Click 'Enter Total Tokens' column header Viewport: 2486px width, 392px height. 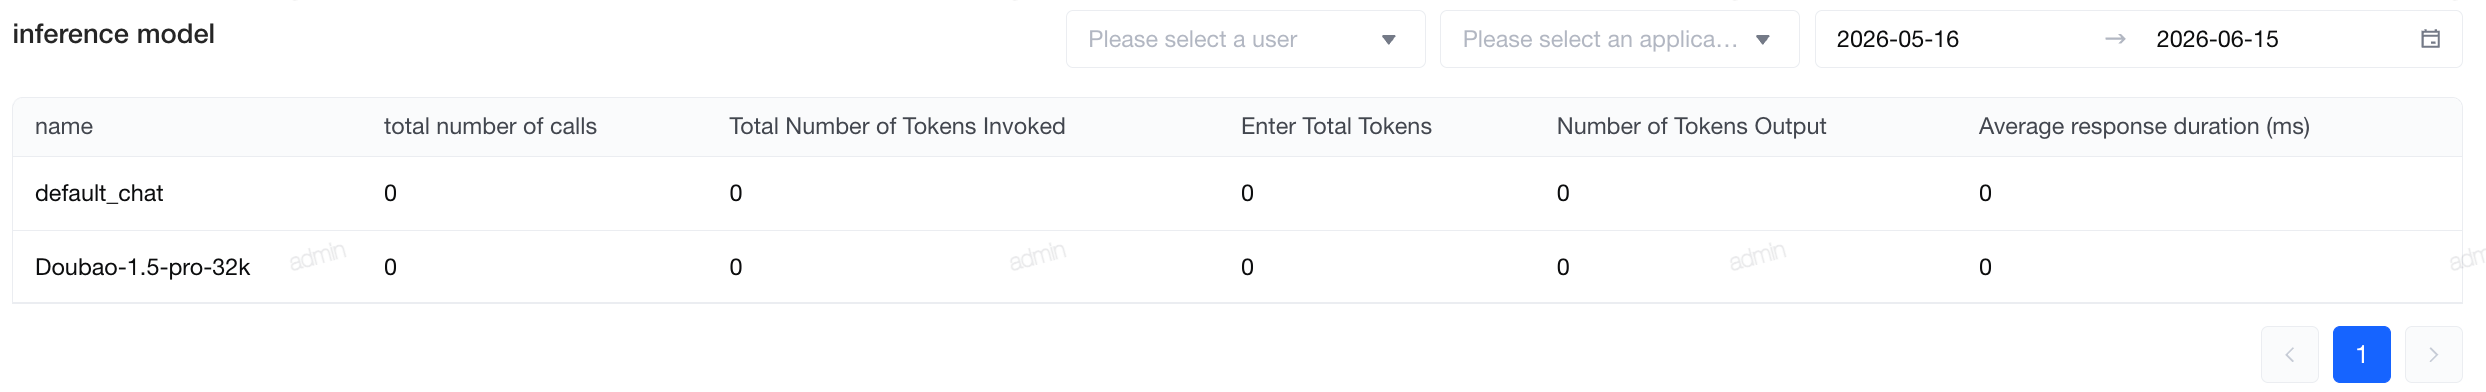coord(1336,126)
